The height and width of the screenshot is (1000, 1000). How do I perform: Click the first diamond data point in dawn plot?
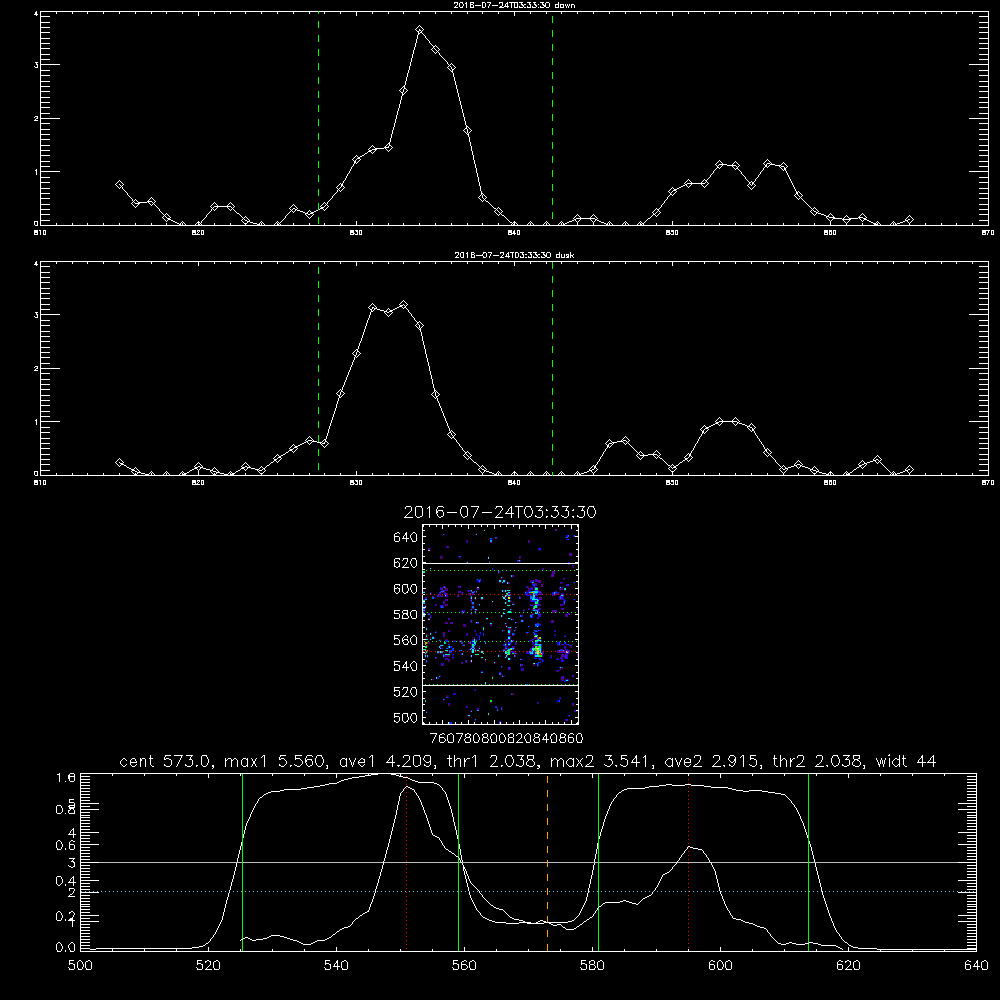(119, 184)
